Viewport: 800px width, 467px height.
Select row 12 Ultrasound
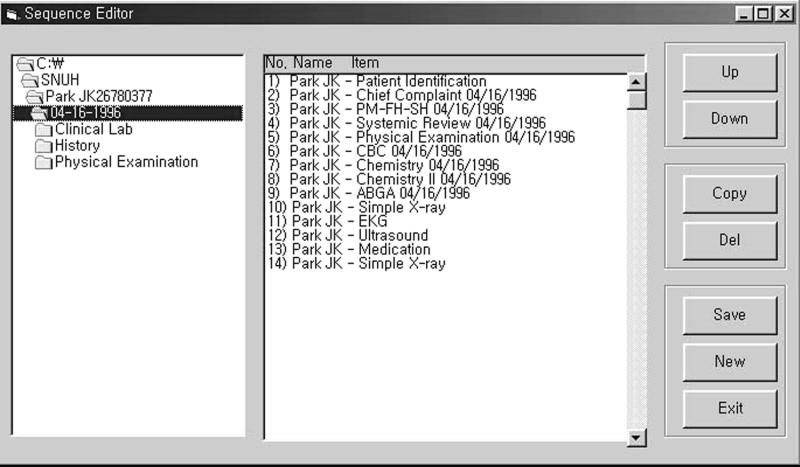point(348,236)
